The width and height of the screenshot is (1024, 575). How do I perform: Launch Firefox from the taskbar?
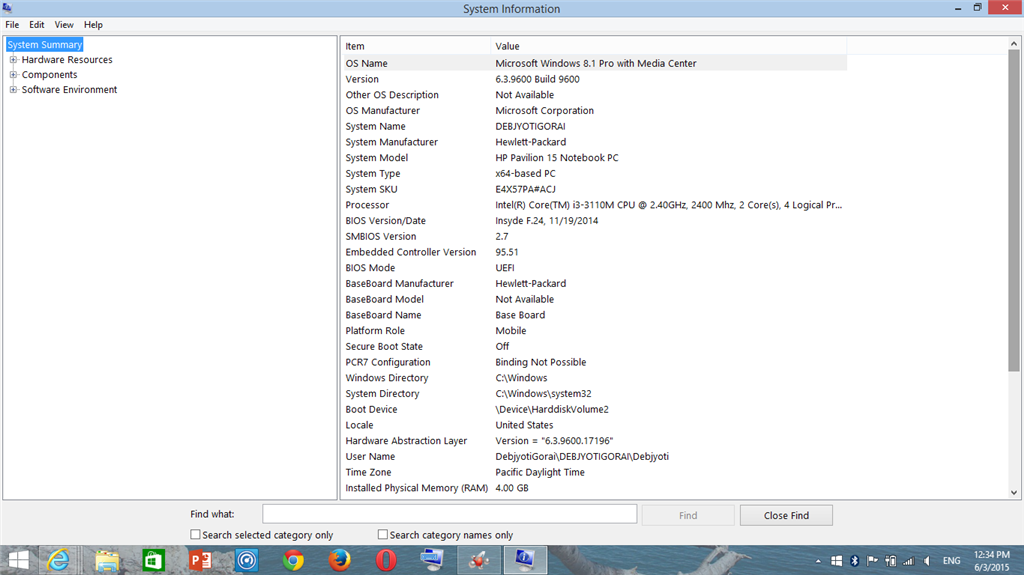pyautogui.click(x=340, y=561)
